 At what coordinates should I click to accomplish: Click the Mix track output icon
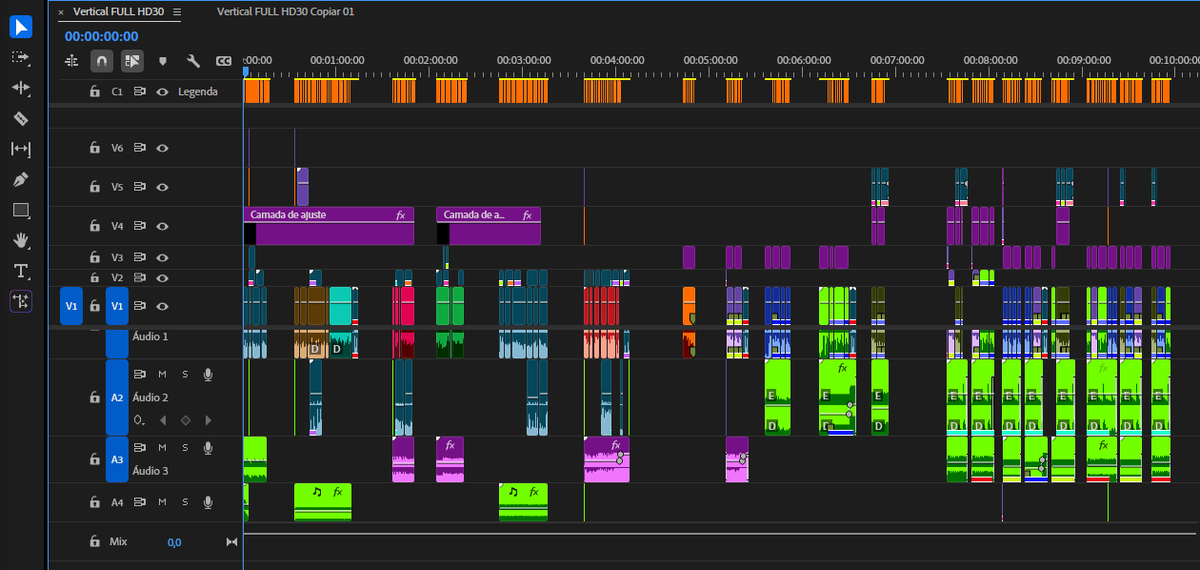[232, 542]
